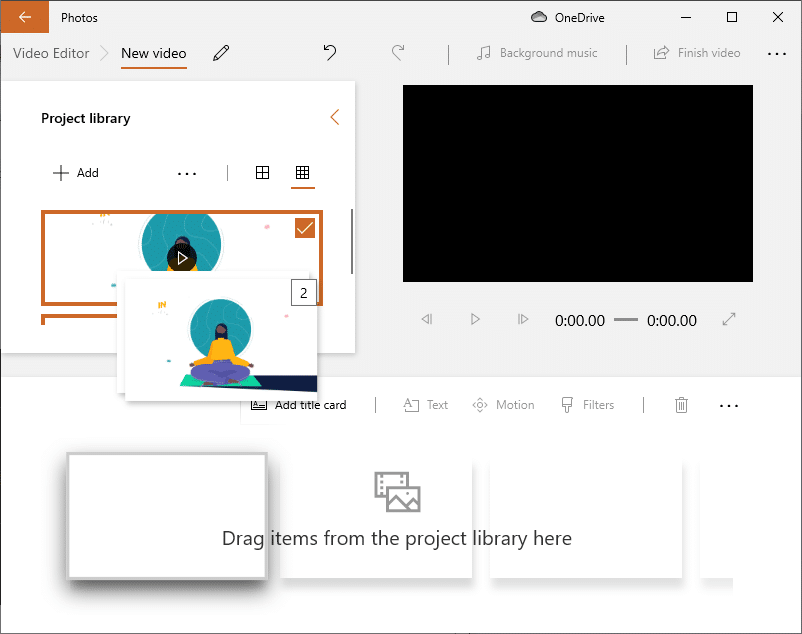Open the Video Editor breadcrumb
Image resolution: width=802 pixels, height=634 pixels.
coord(51,53)
